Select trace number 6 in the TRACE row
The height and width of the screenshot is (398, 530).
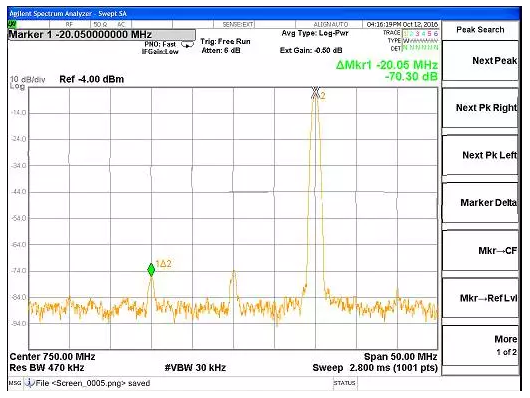coord(435,33)
